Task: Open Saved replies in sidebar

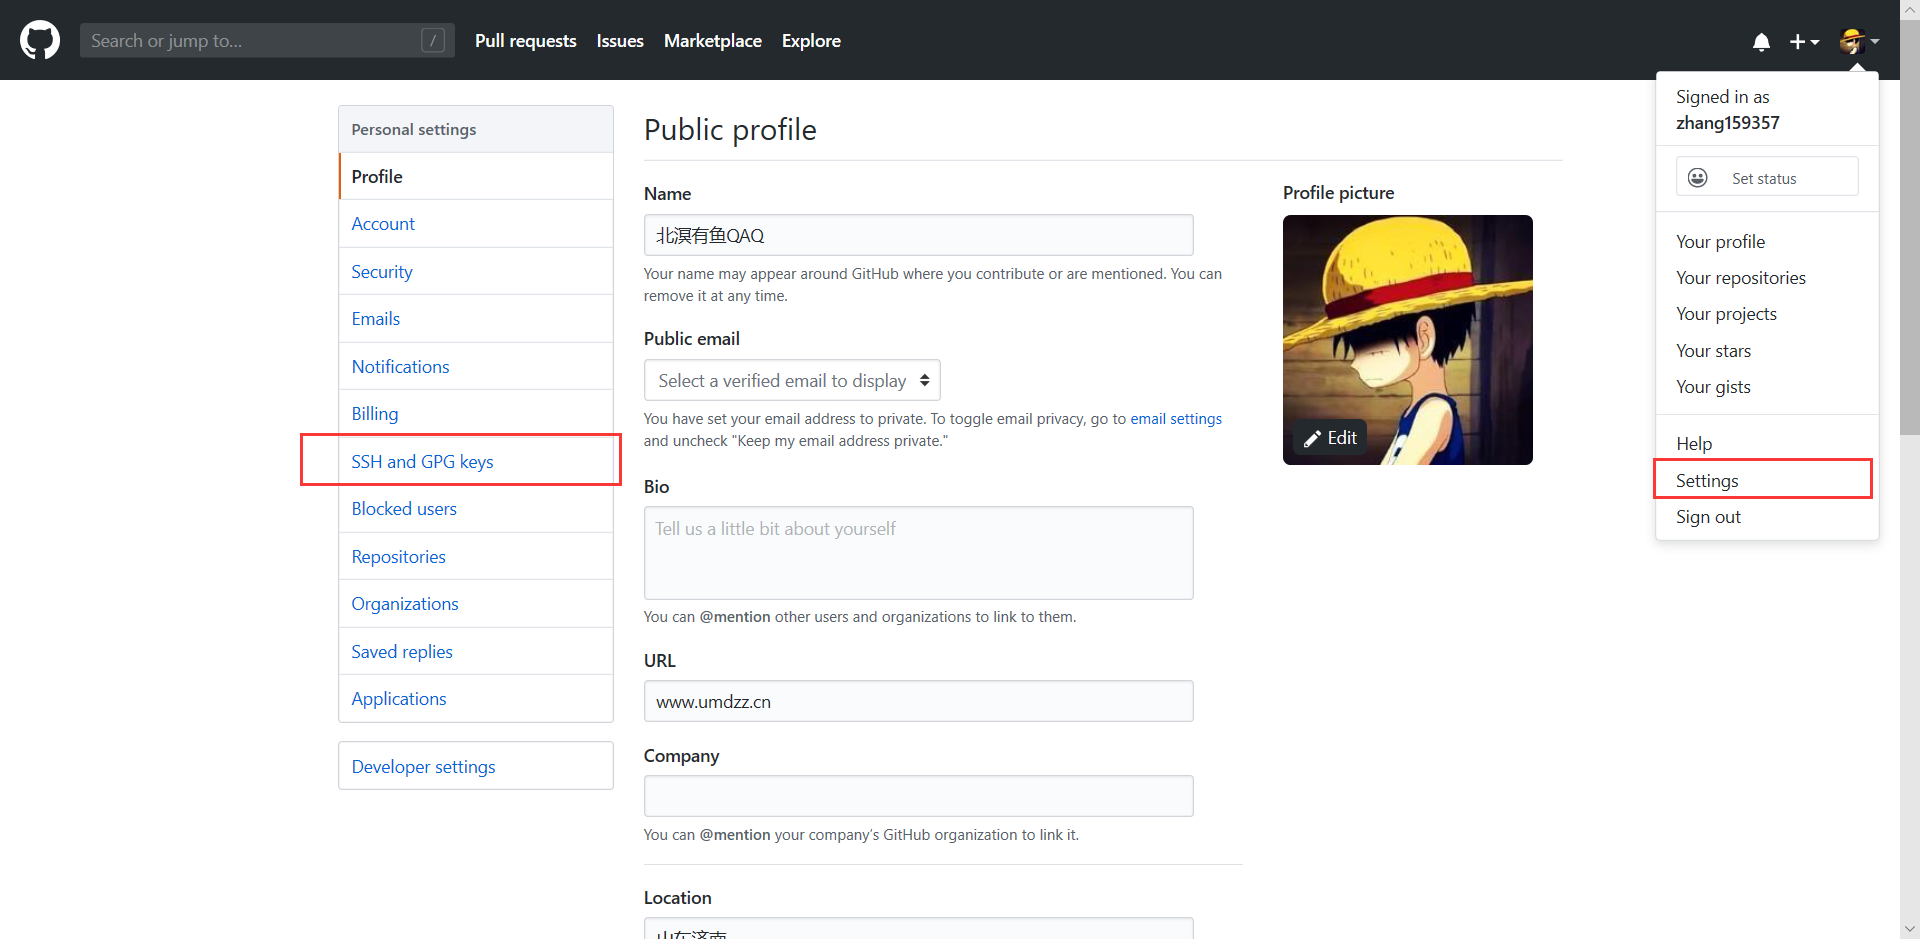Action: pyautogui.click(x=476, y=652)
